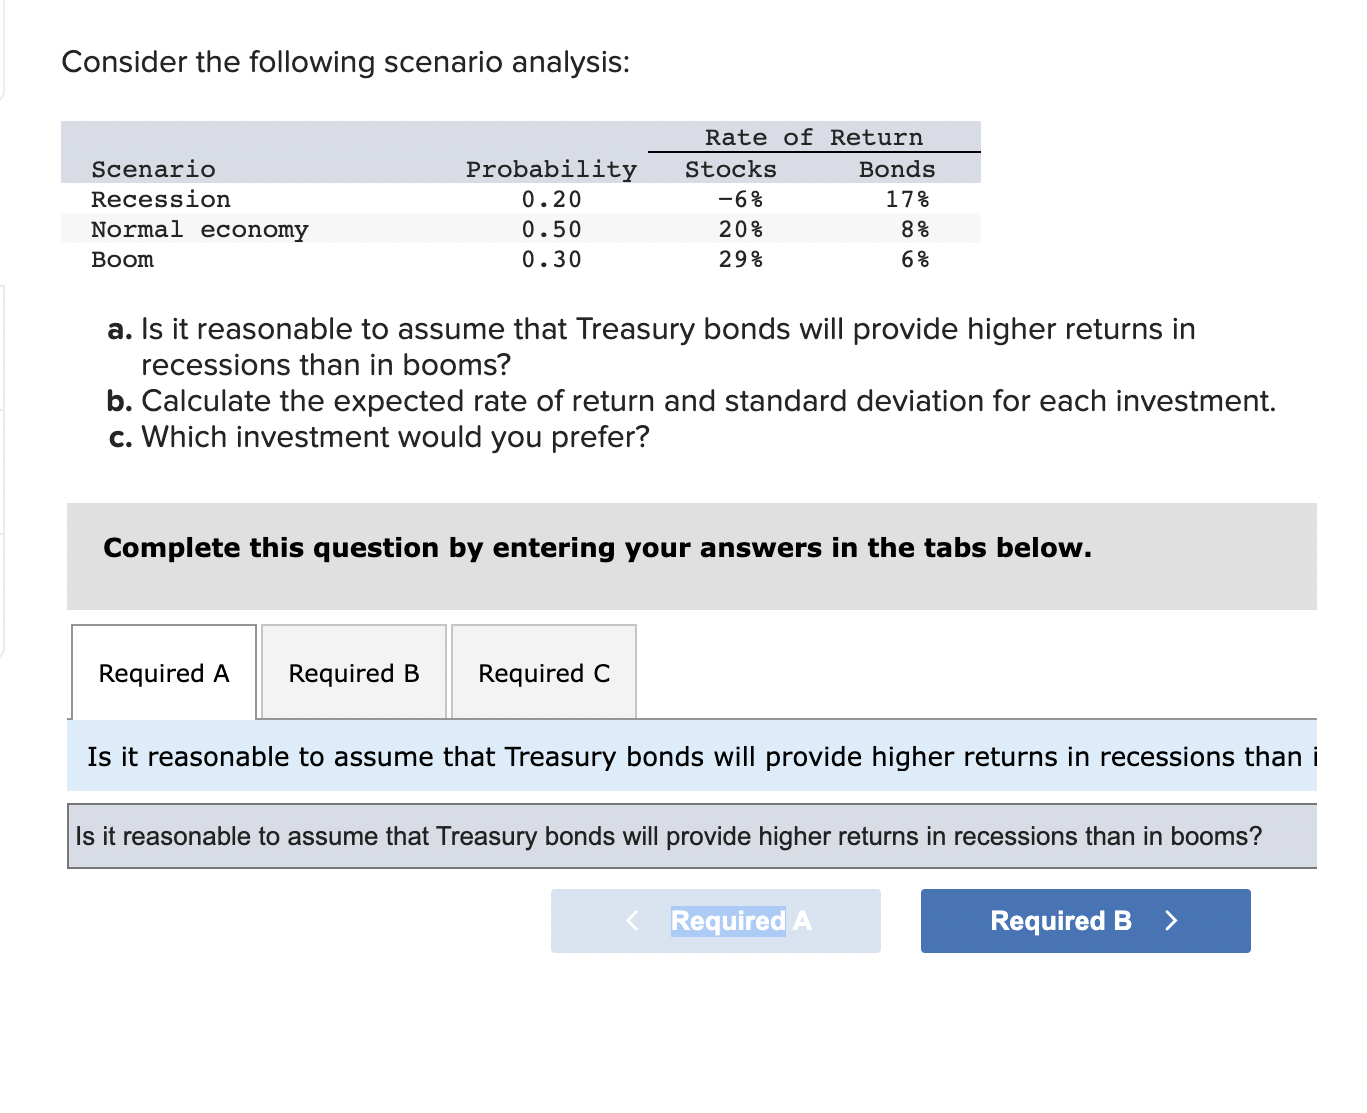
Task: Select the gray instructions banner text
Action: pos(596,548)
